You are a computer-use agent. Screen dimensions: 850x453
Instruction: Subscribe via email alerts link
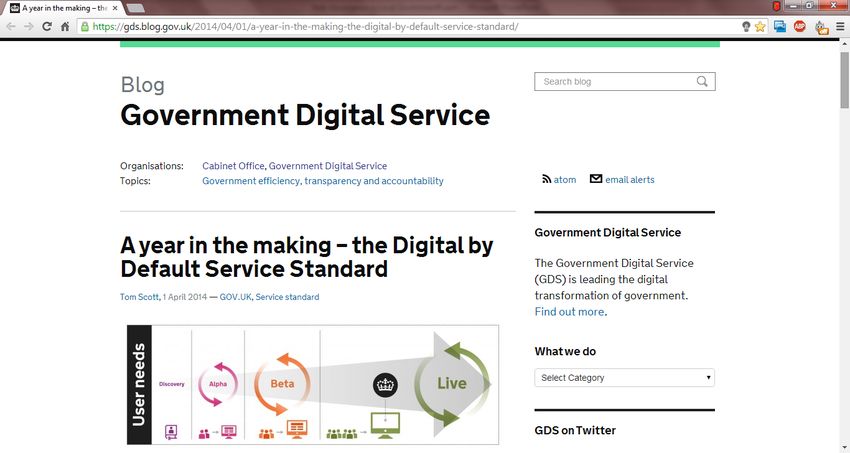630,179
